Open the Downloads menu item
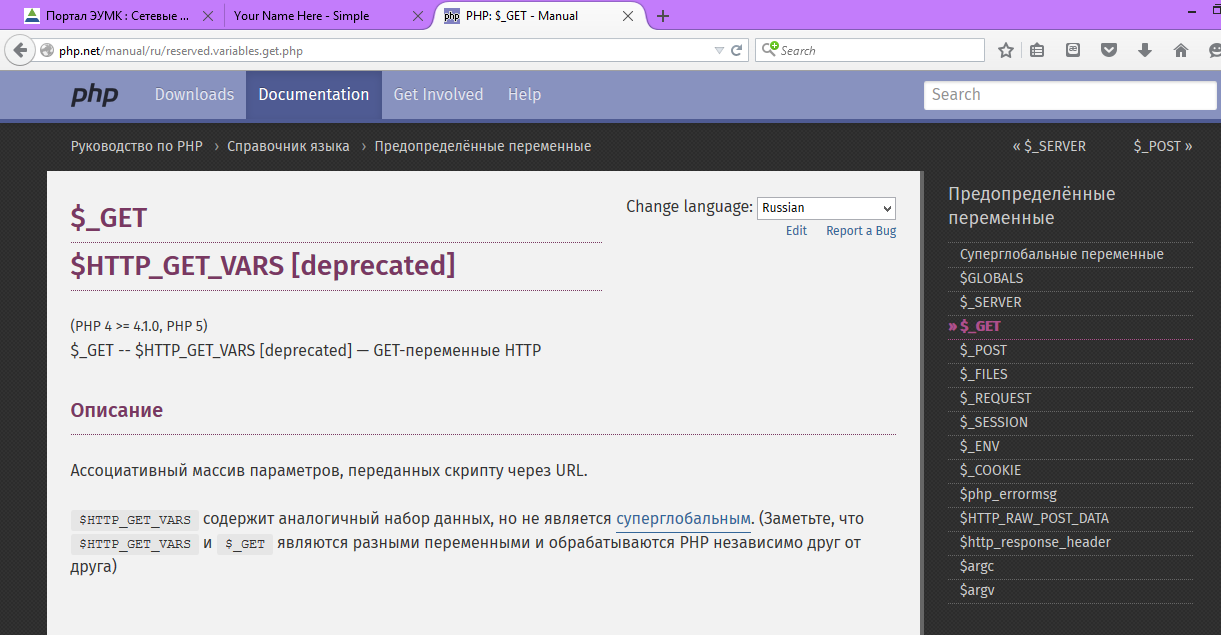Image resolution: width=1221 pixels, height=635 pixels. (194, 95)
